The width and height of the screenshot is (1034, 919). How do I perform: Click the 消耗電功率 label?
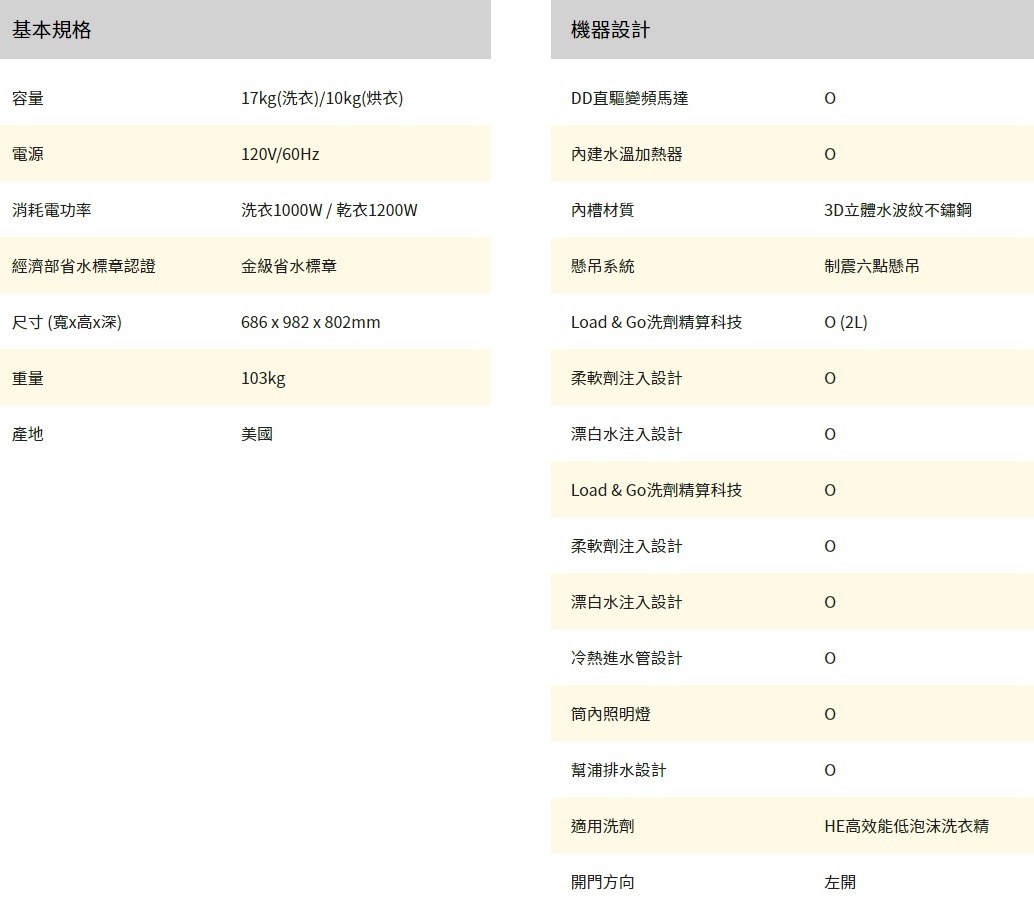click(52, 210)
